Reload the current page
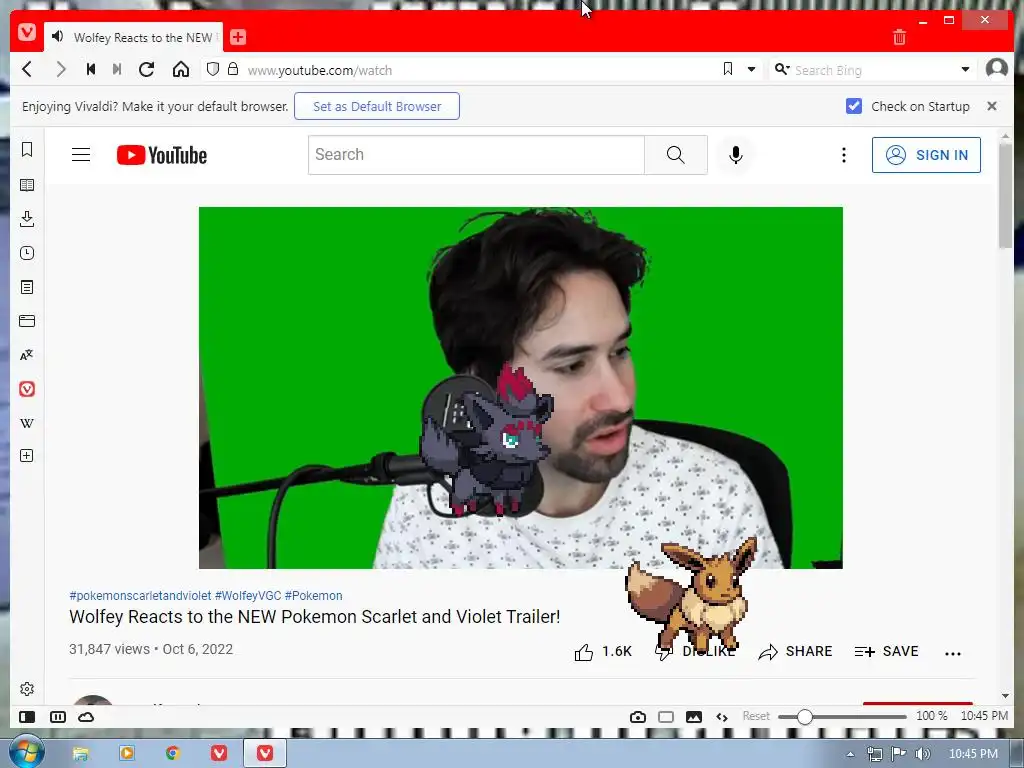Viewport: 1024px width, 768px height. 146,69
